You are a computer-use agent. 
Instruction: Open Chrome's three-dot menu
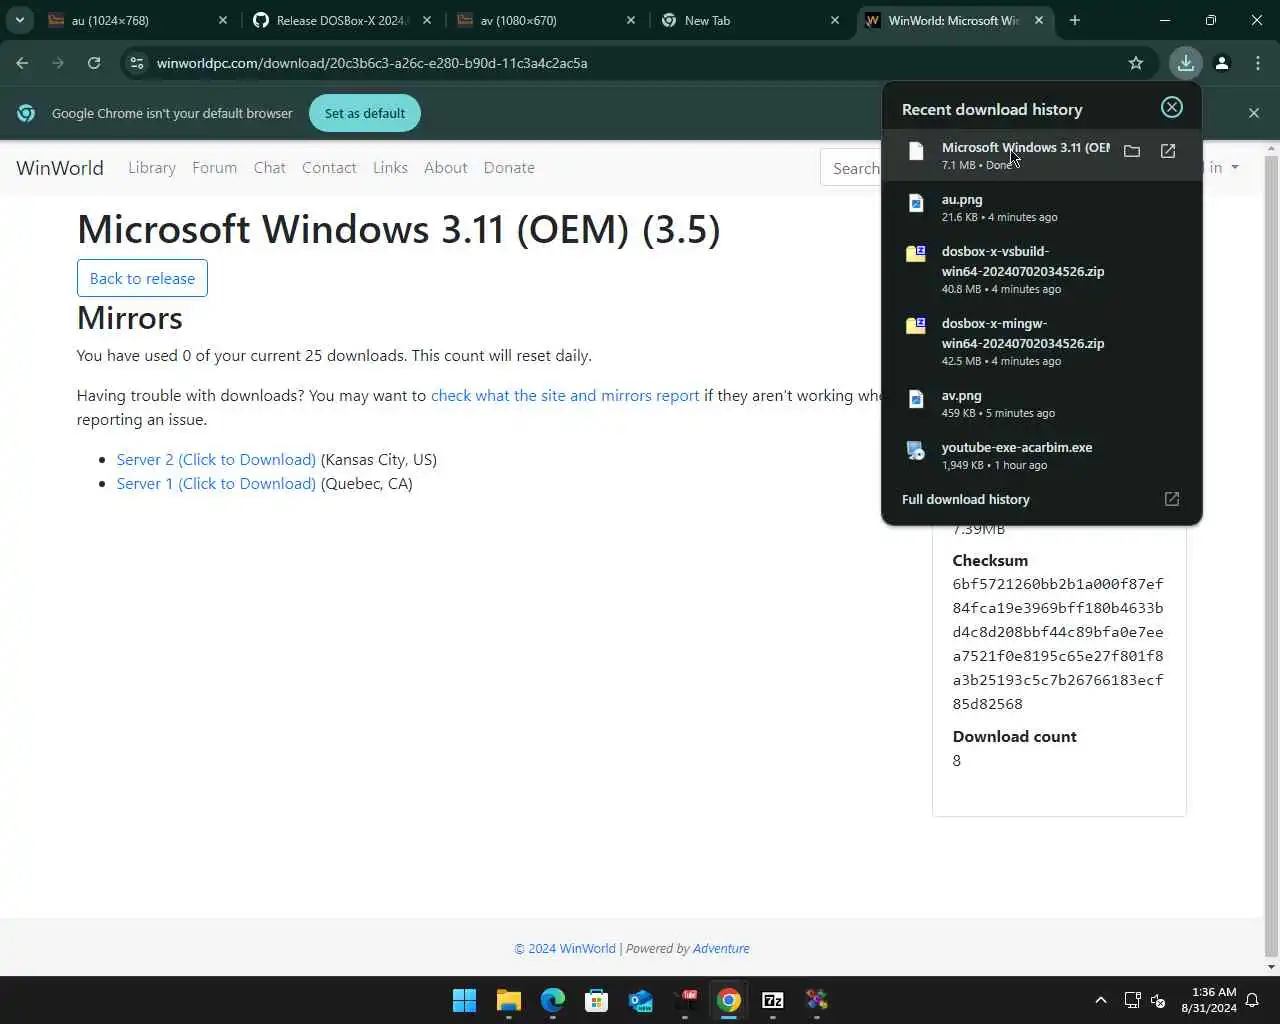click(x=1258, y=63)
